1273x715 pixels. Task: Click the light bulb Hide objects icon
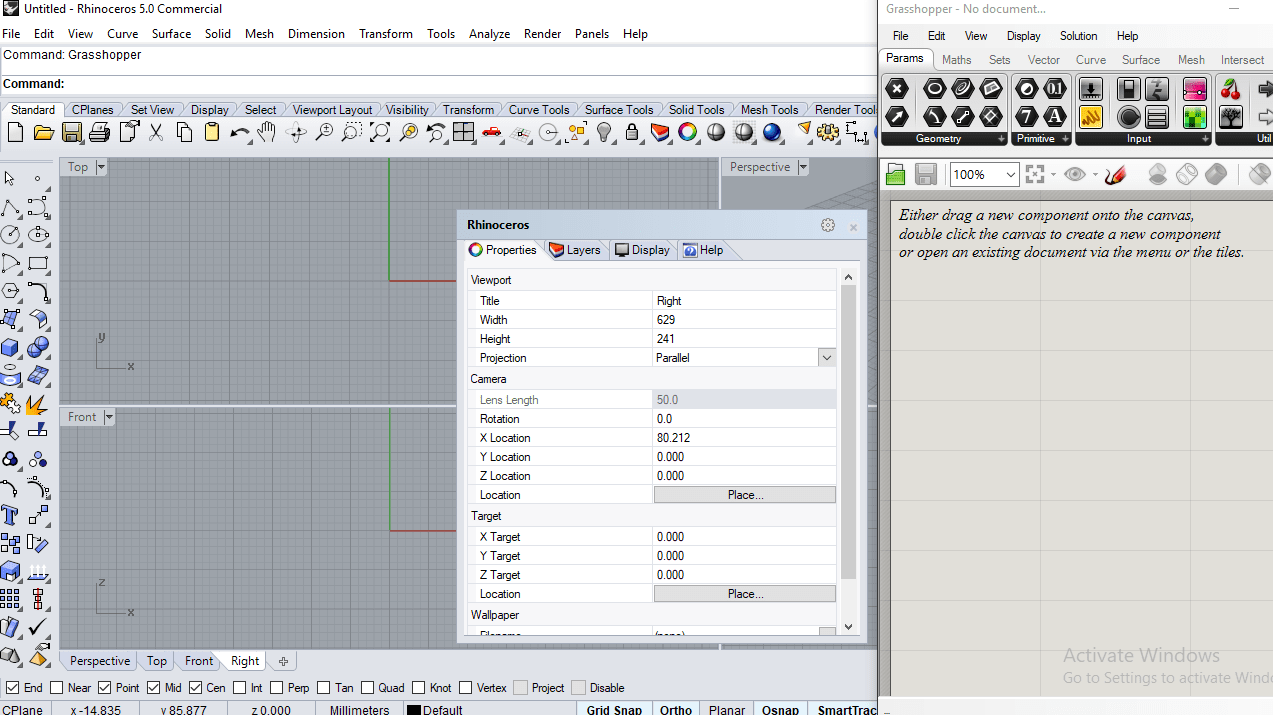click(604, 132)
